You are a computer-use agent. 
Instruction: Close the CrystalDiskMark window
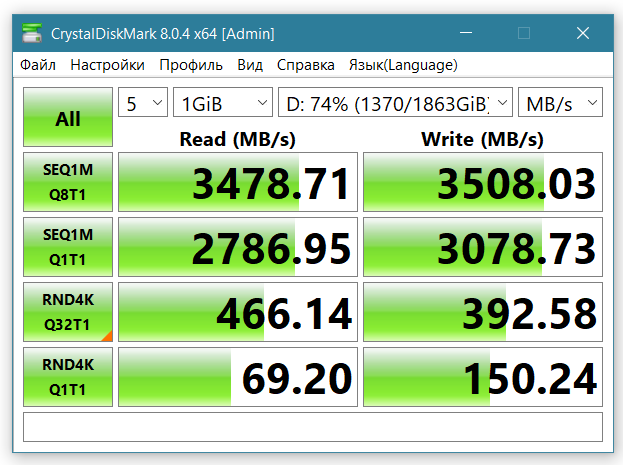tap(583, 33)
